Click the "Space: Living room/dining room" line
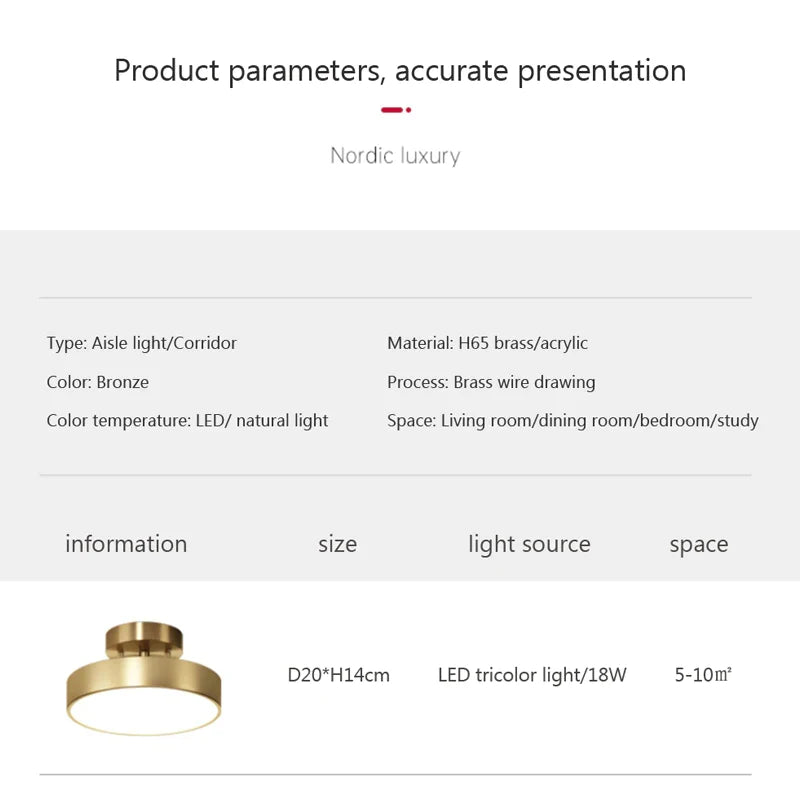 [x=573, y=421]
